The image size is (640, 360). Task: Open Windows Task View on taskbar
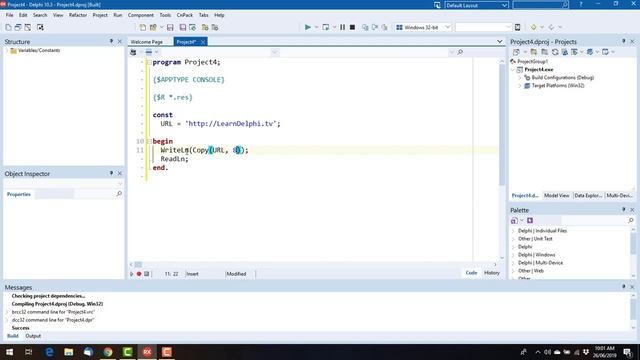[x=29, y=352]
